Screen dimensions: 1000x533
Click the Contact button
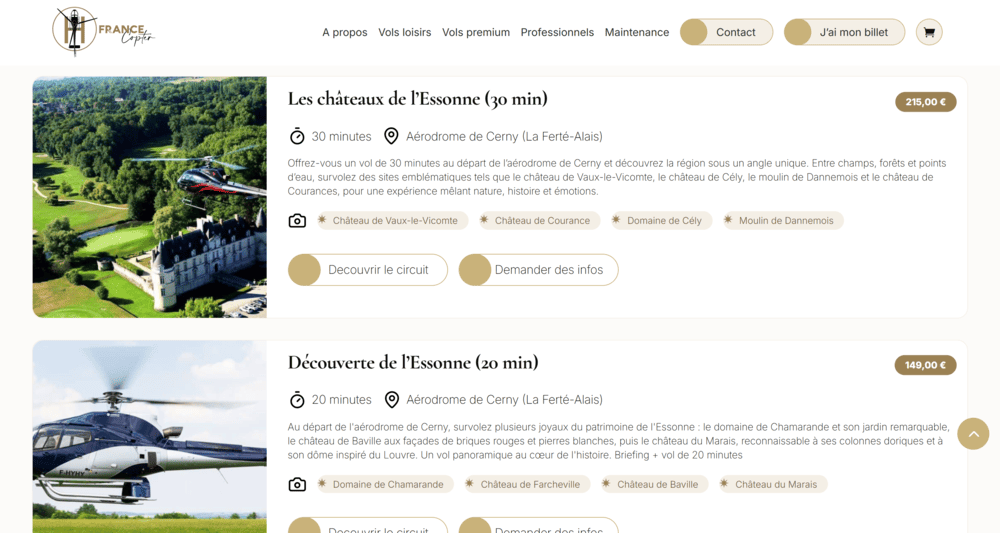(726, 33)
